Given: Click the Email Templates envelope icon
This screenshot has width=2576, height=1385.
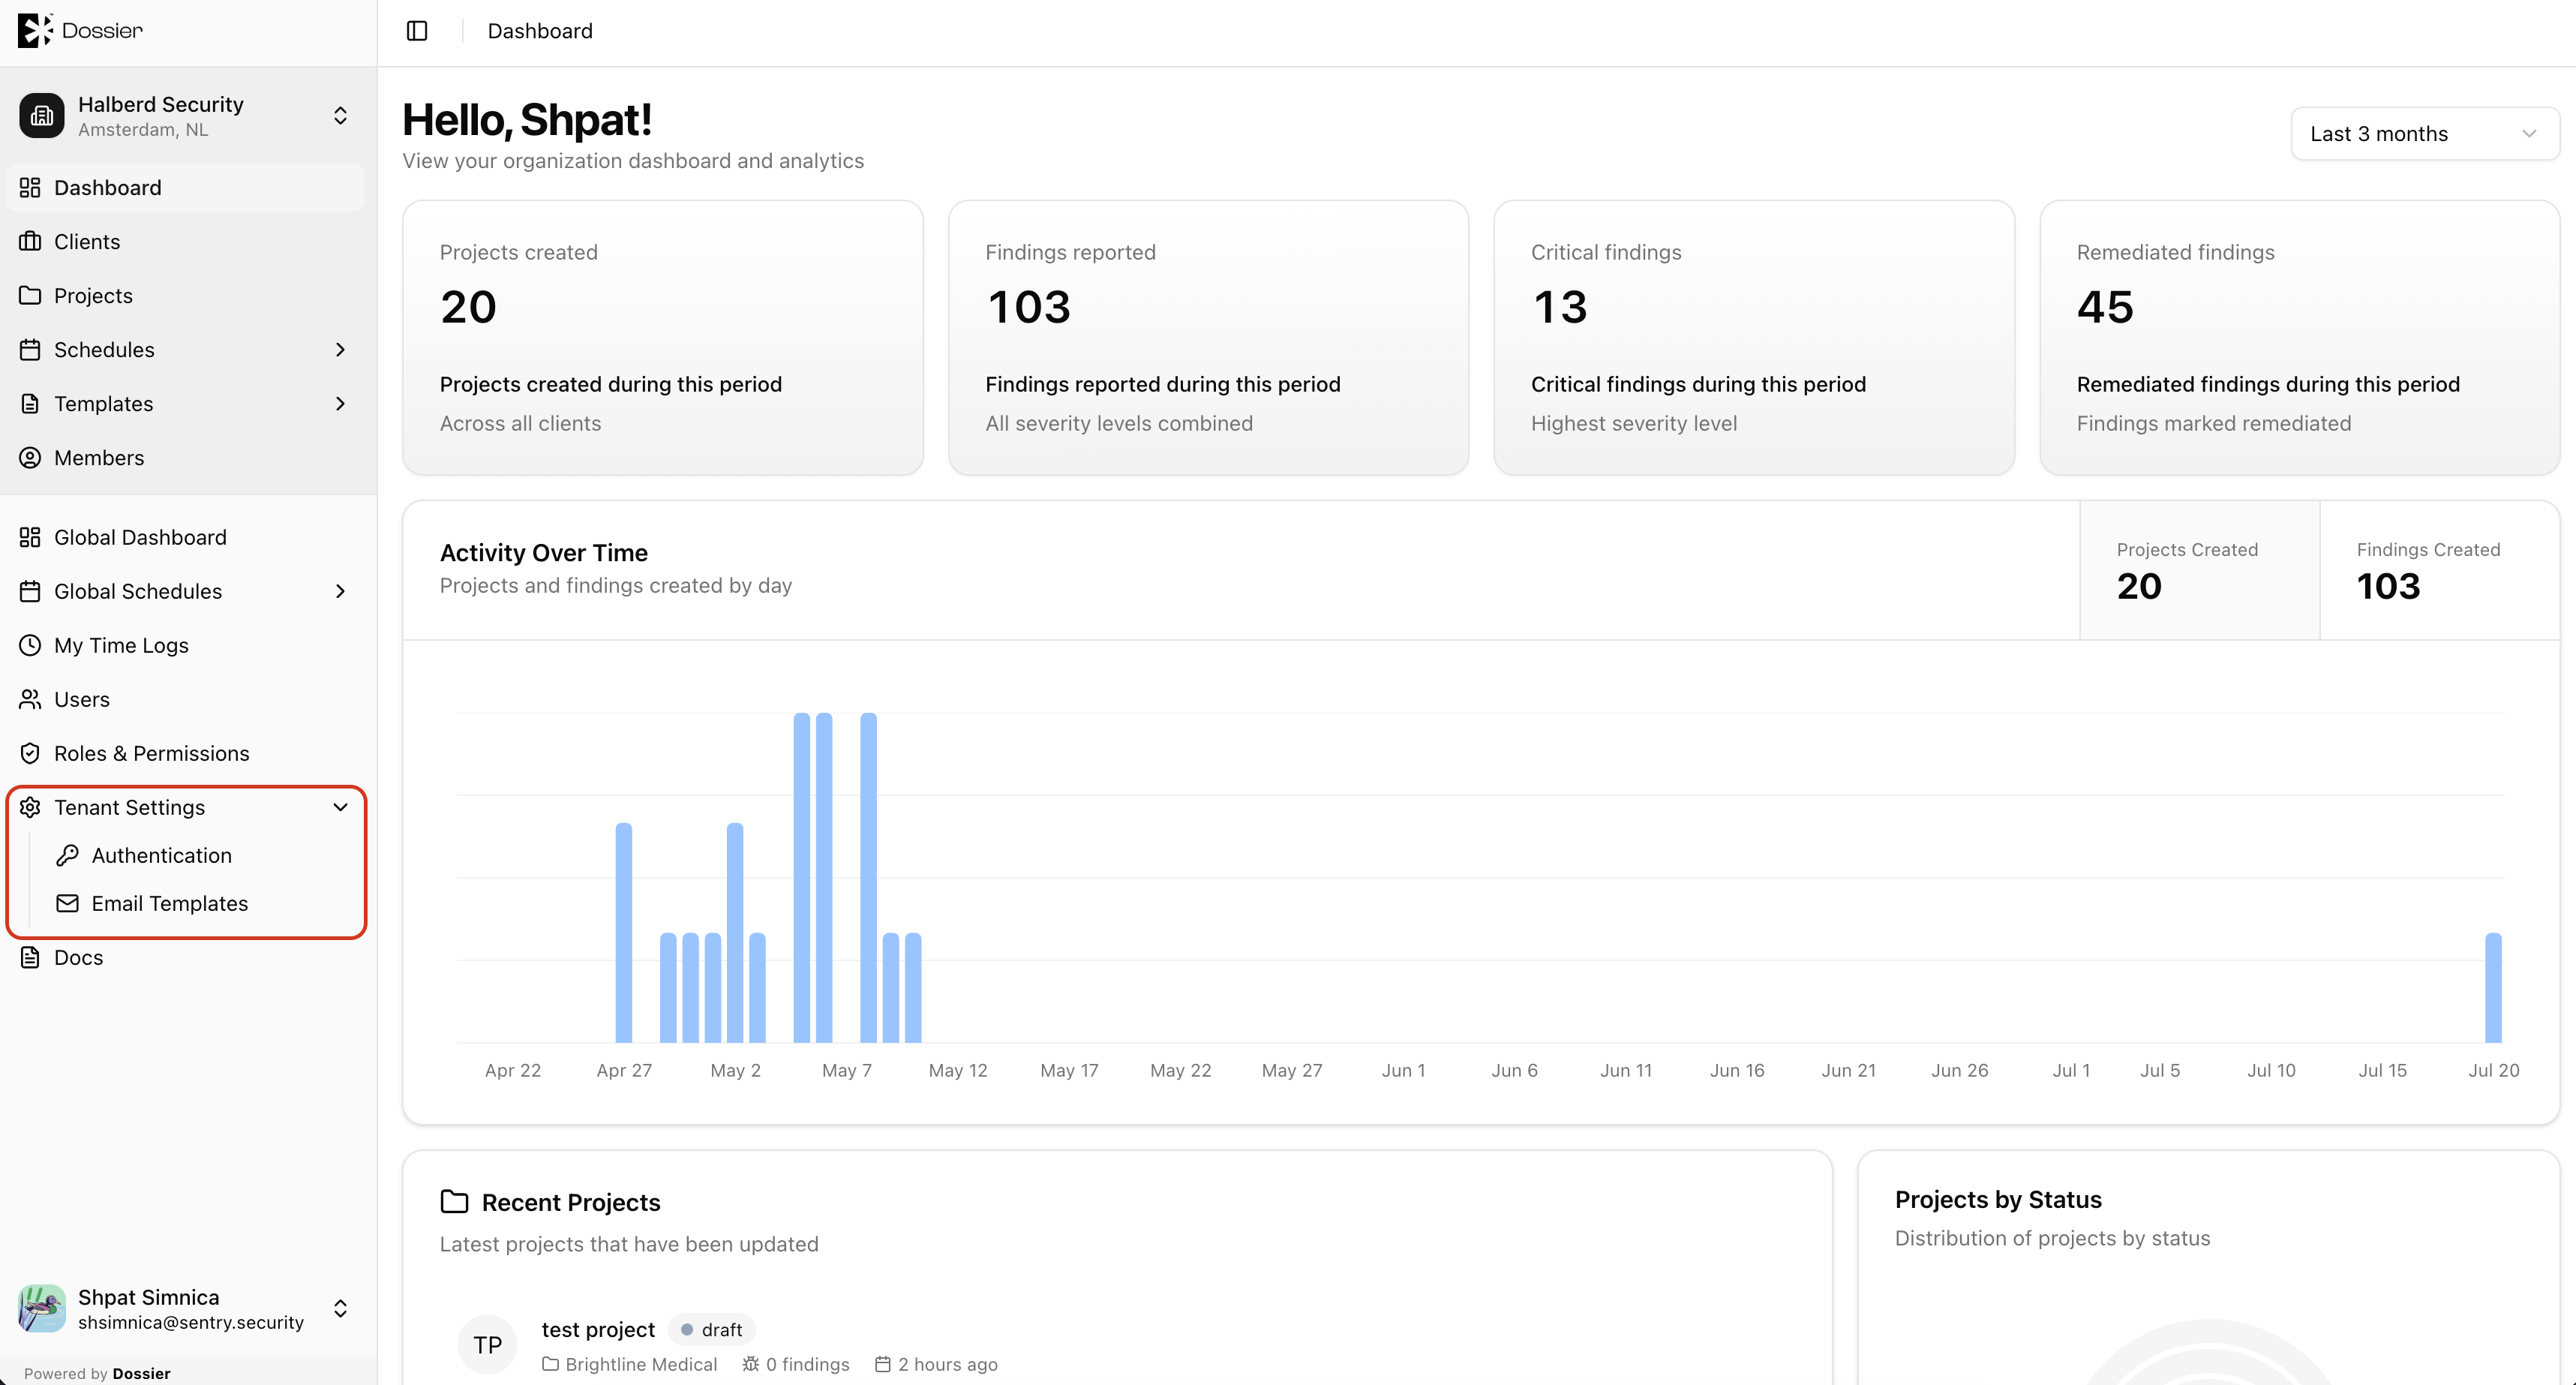Looking at the screenshot, I should point(67,904).
